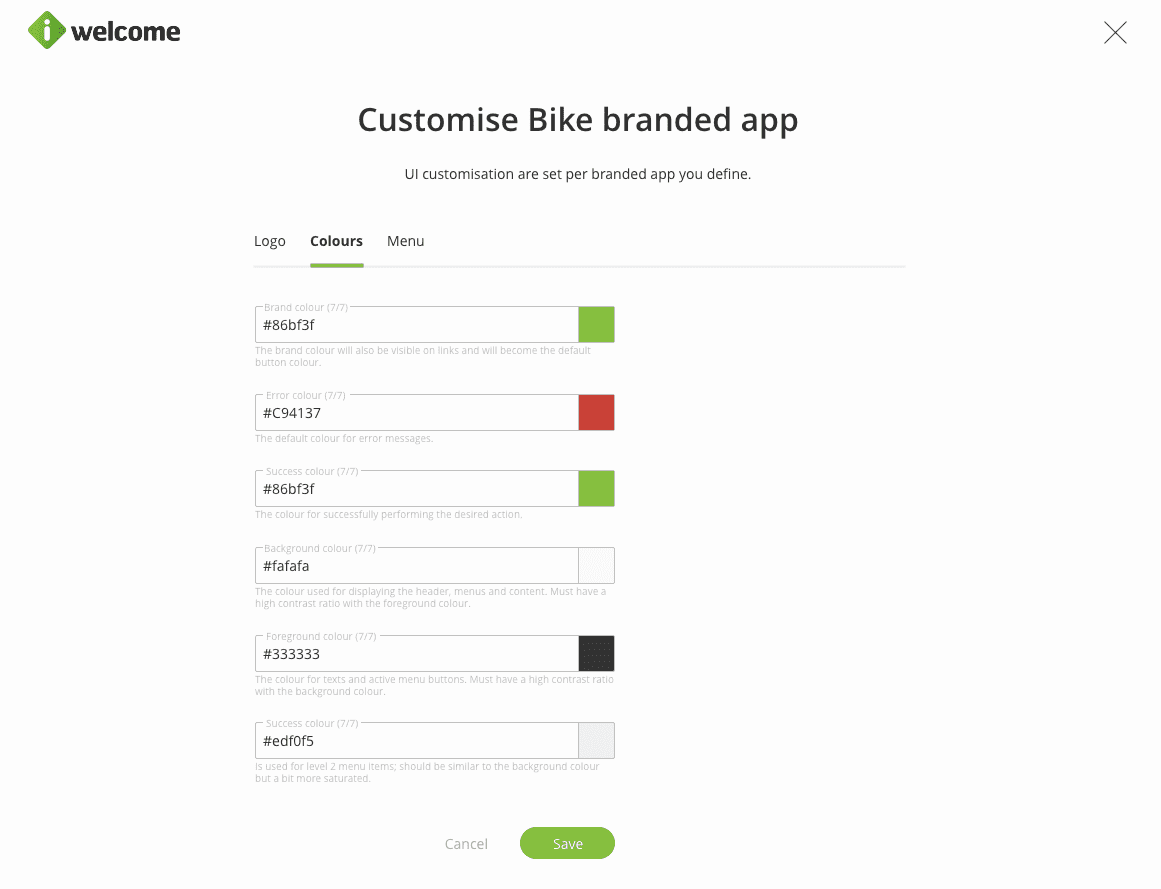Open the Menu tab

(x=406, y=241)
